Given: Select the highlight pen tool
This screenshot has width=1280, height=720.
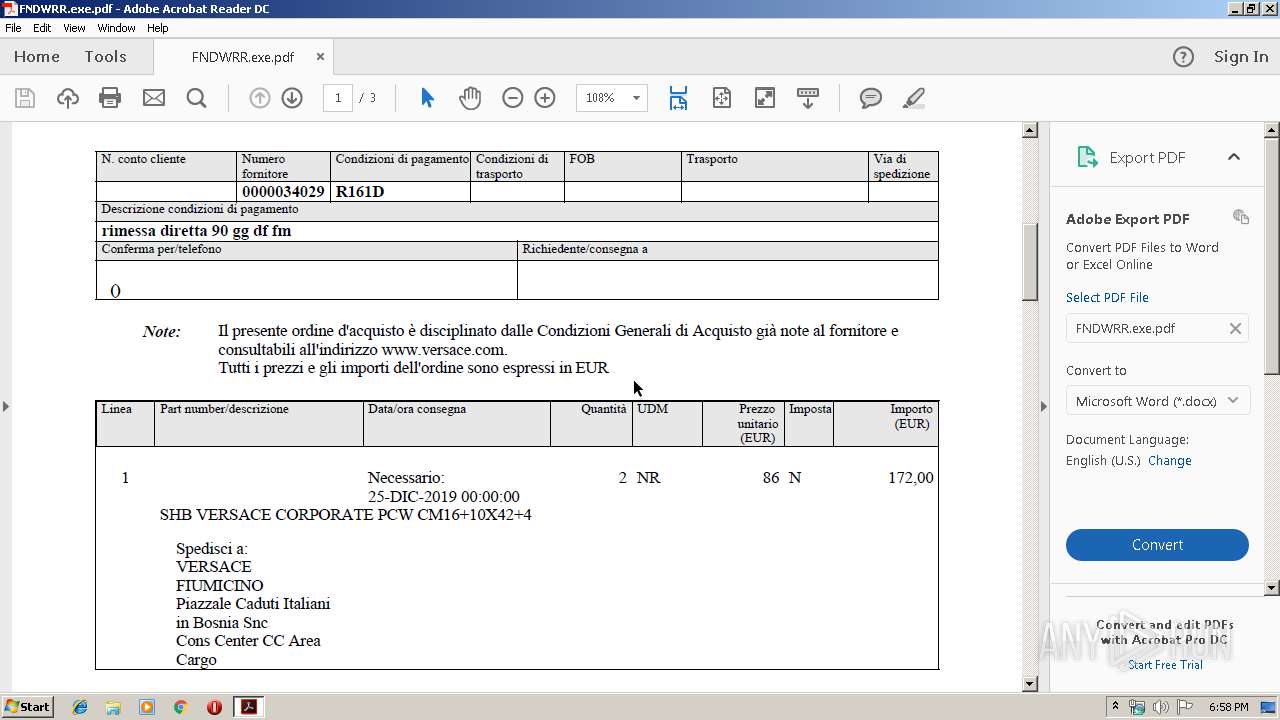Looking at the screenshot, I should pos(913,98).
